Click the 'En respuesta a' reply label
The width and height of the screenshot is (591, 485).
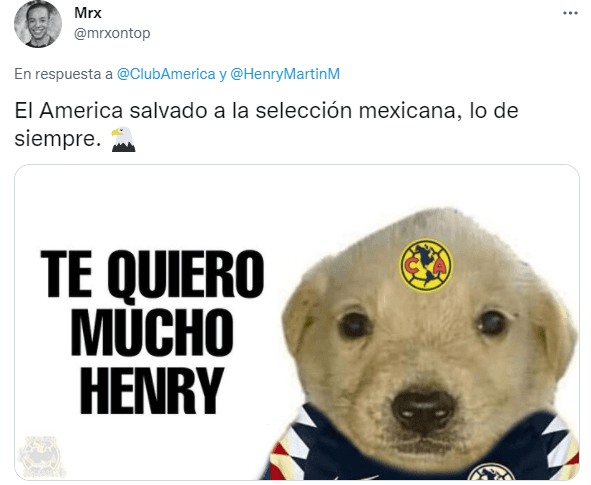click(63, 74)
